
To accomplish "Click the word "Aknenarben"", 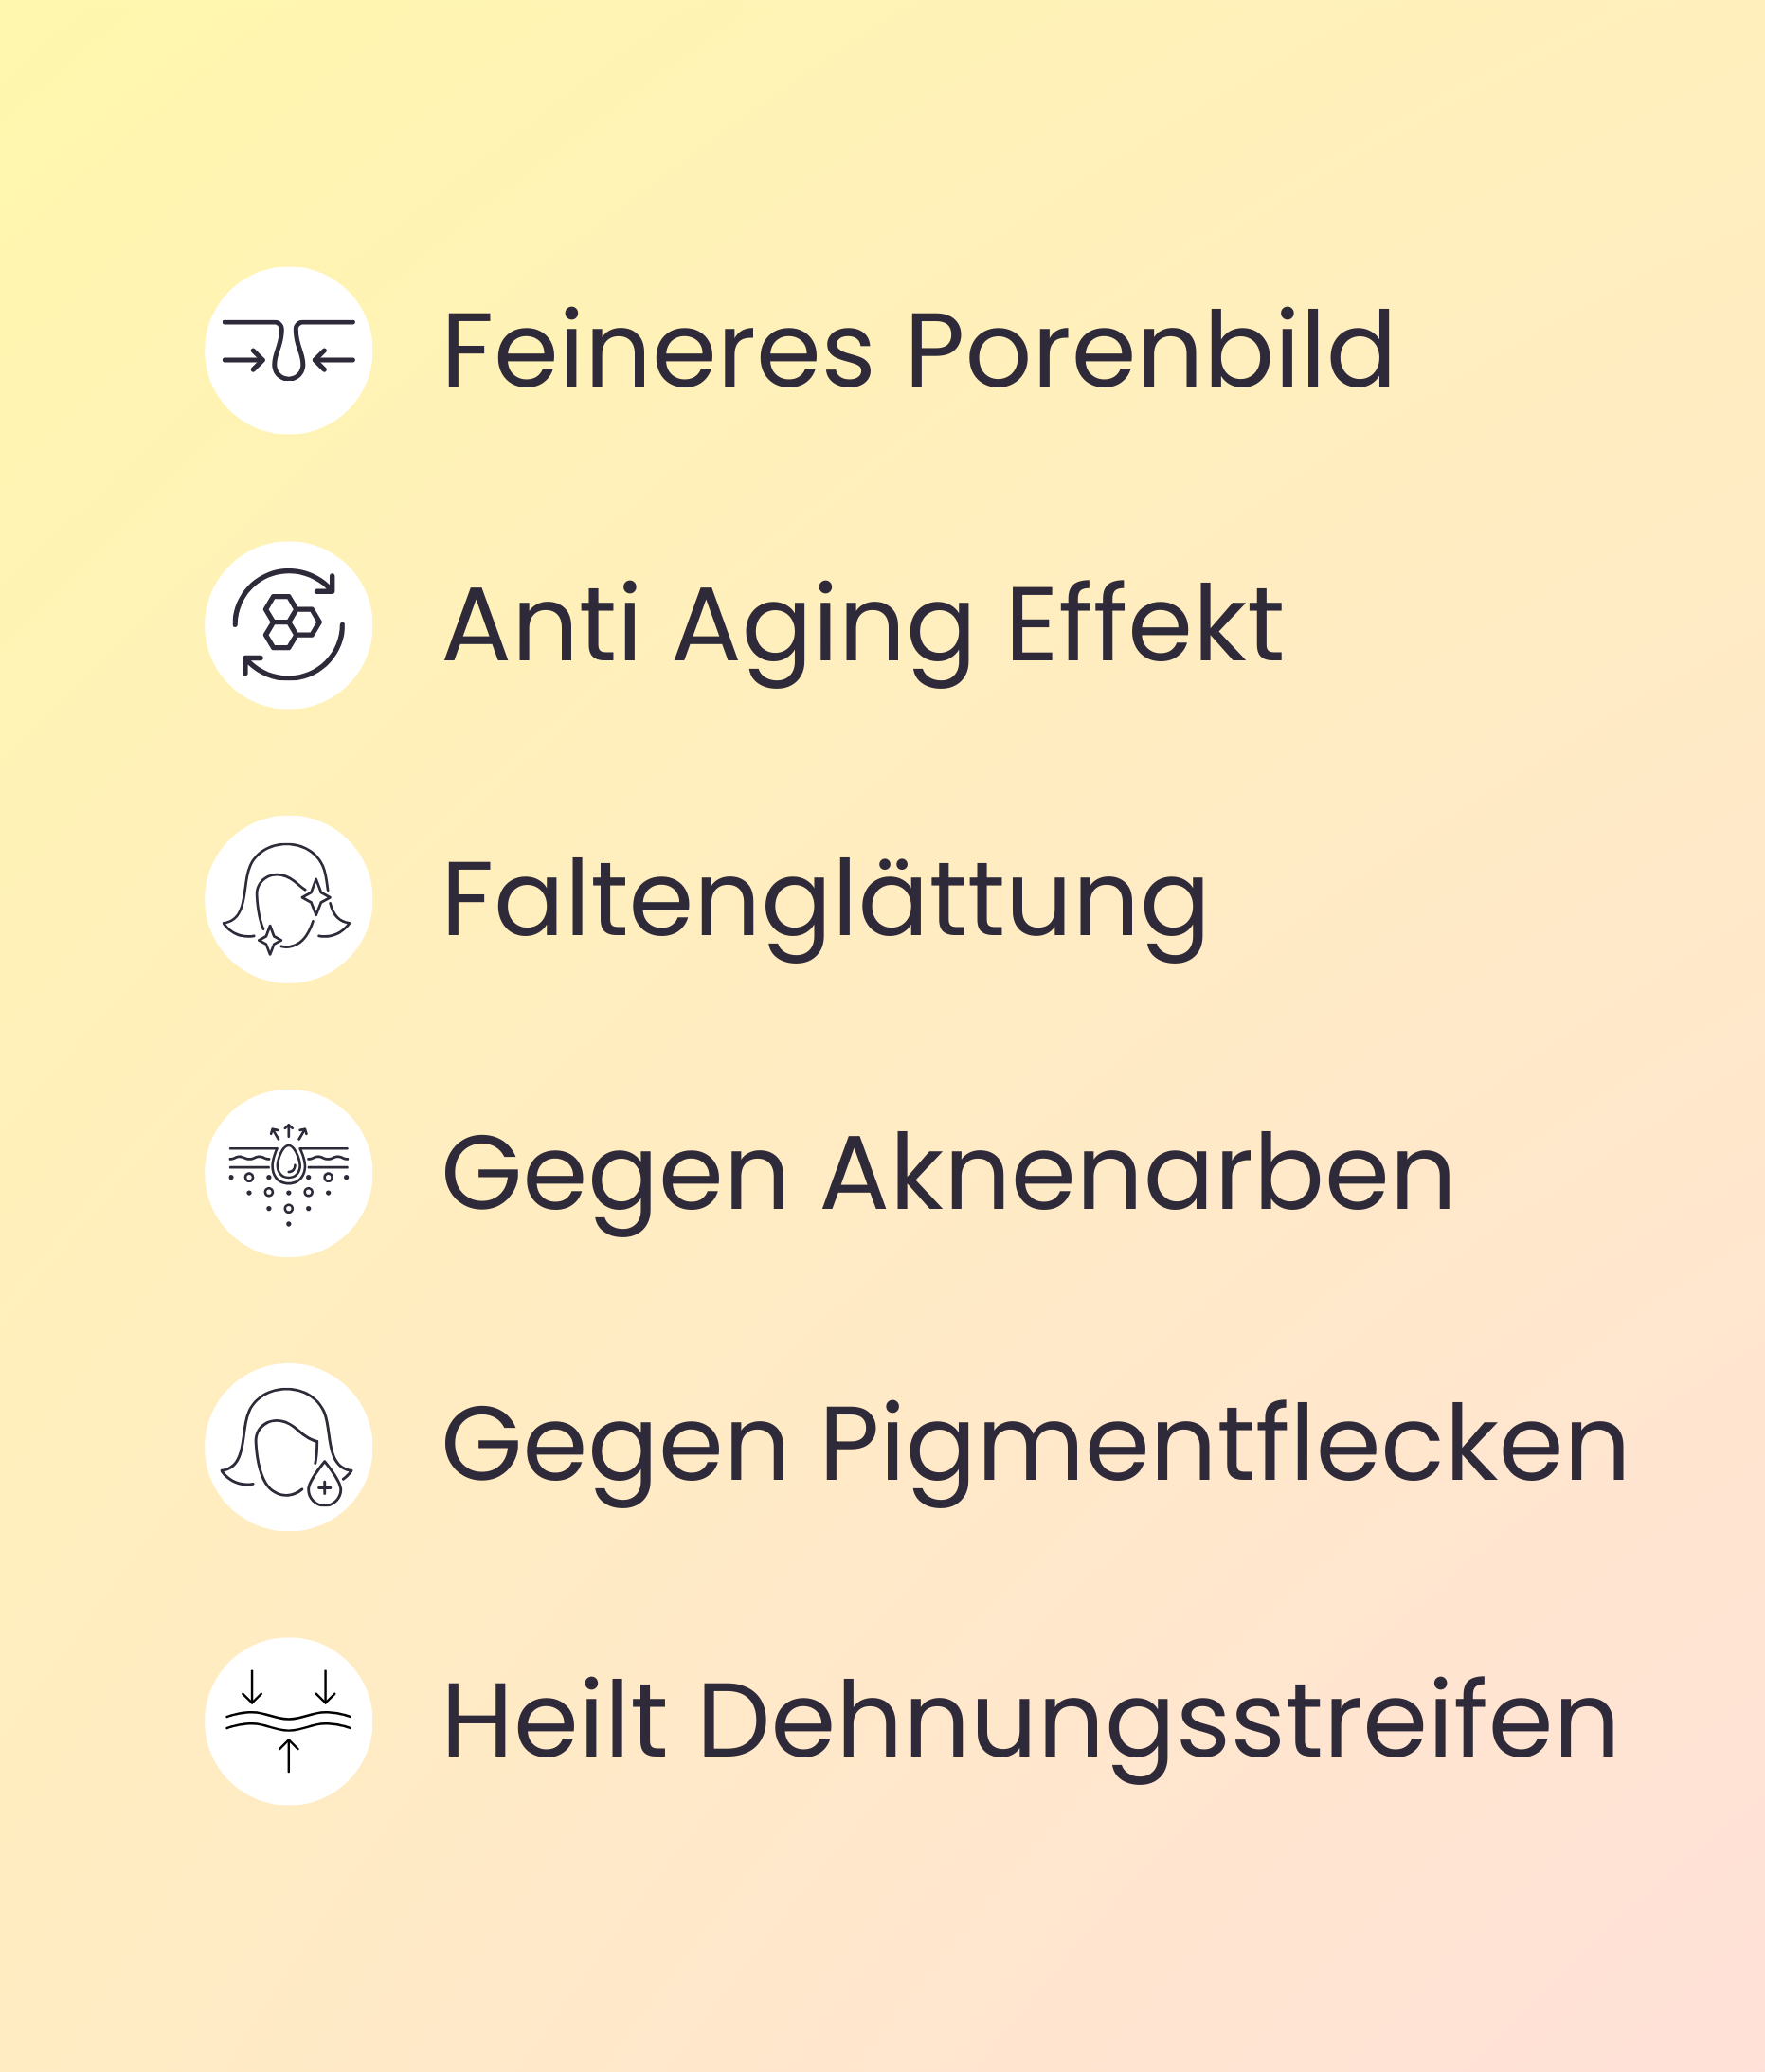I will click(1137, 1173).
